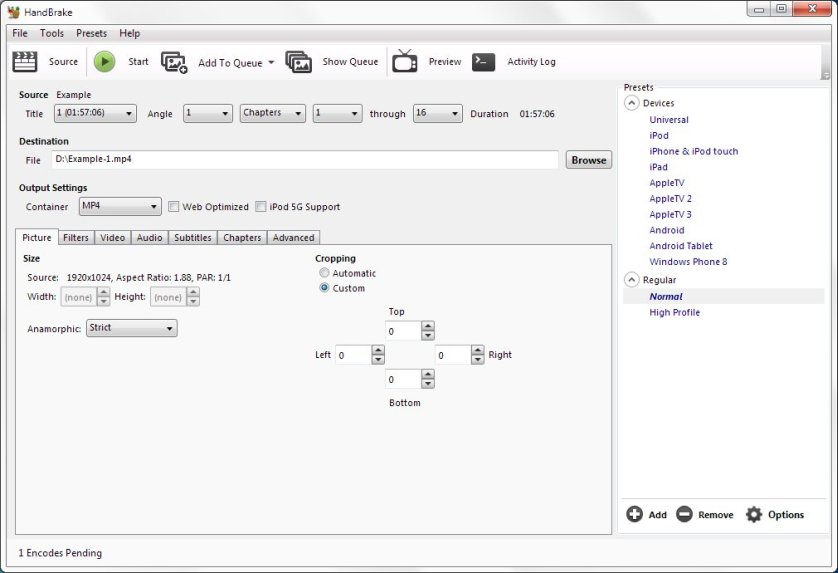This screenshot has width=838, height=573.
Task: Select the High Profile preset
Action: click(674, 312)
